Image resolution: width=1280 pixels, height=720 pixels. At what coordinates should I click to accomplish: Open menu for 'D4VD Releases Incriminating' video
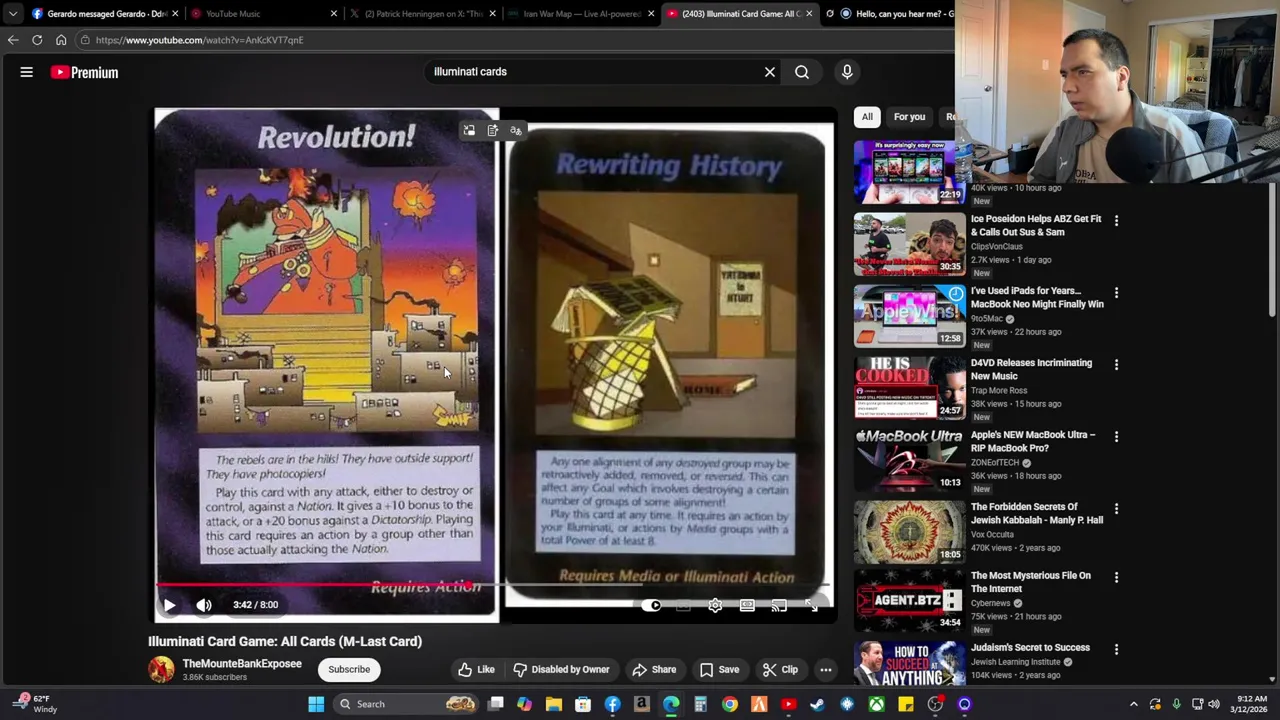click(1116, 364)
